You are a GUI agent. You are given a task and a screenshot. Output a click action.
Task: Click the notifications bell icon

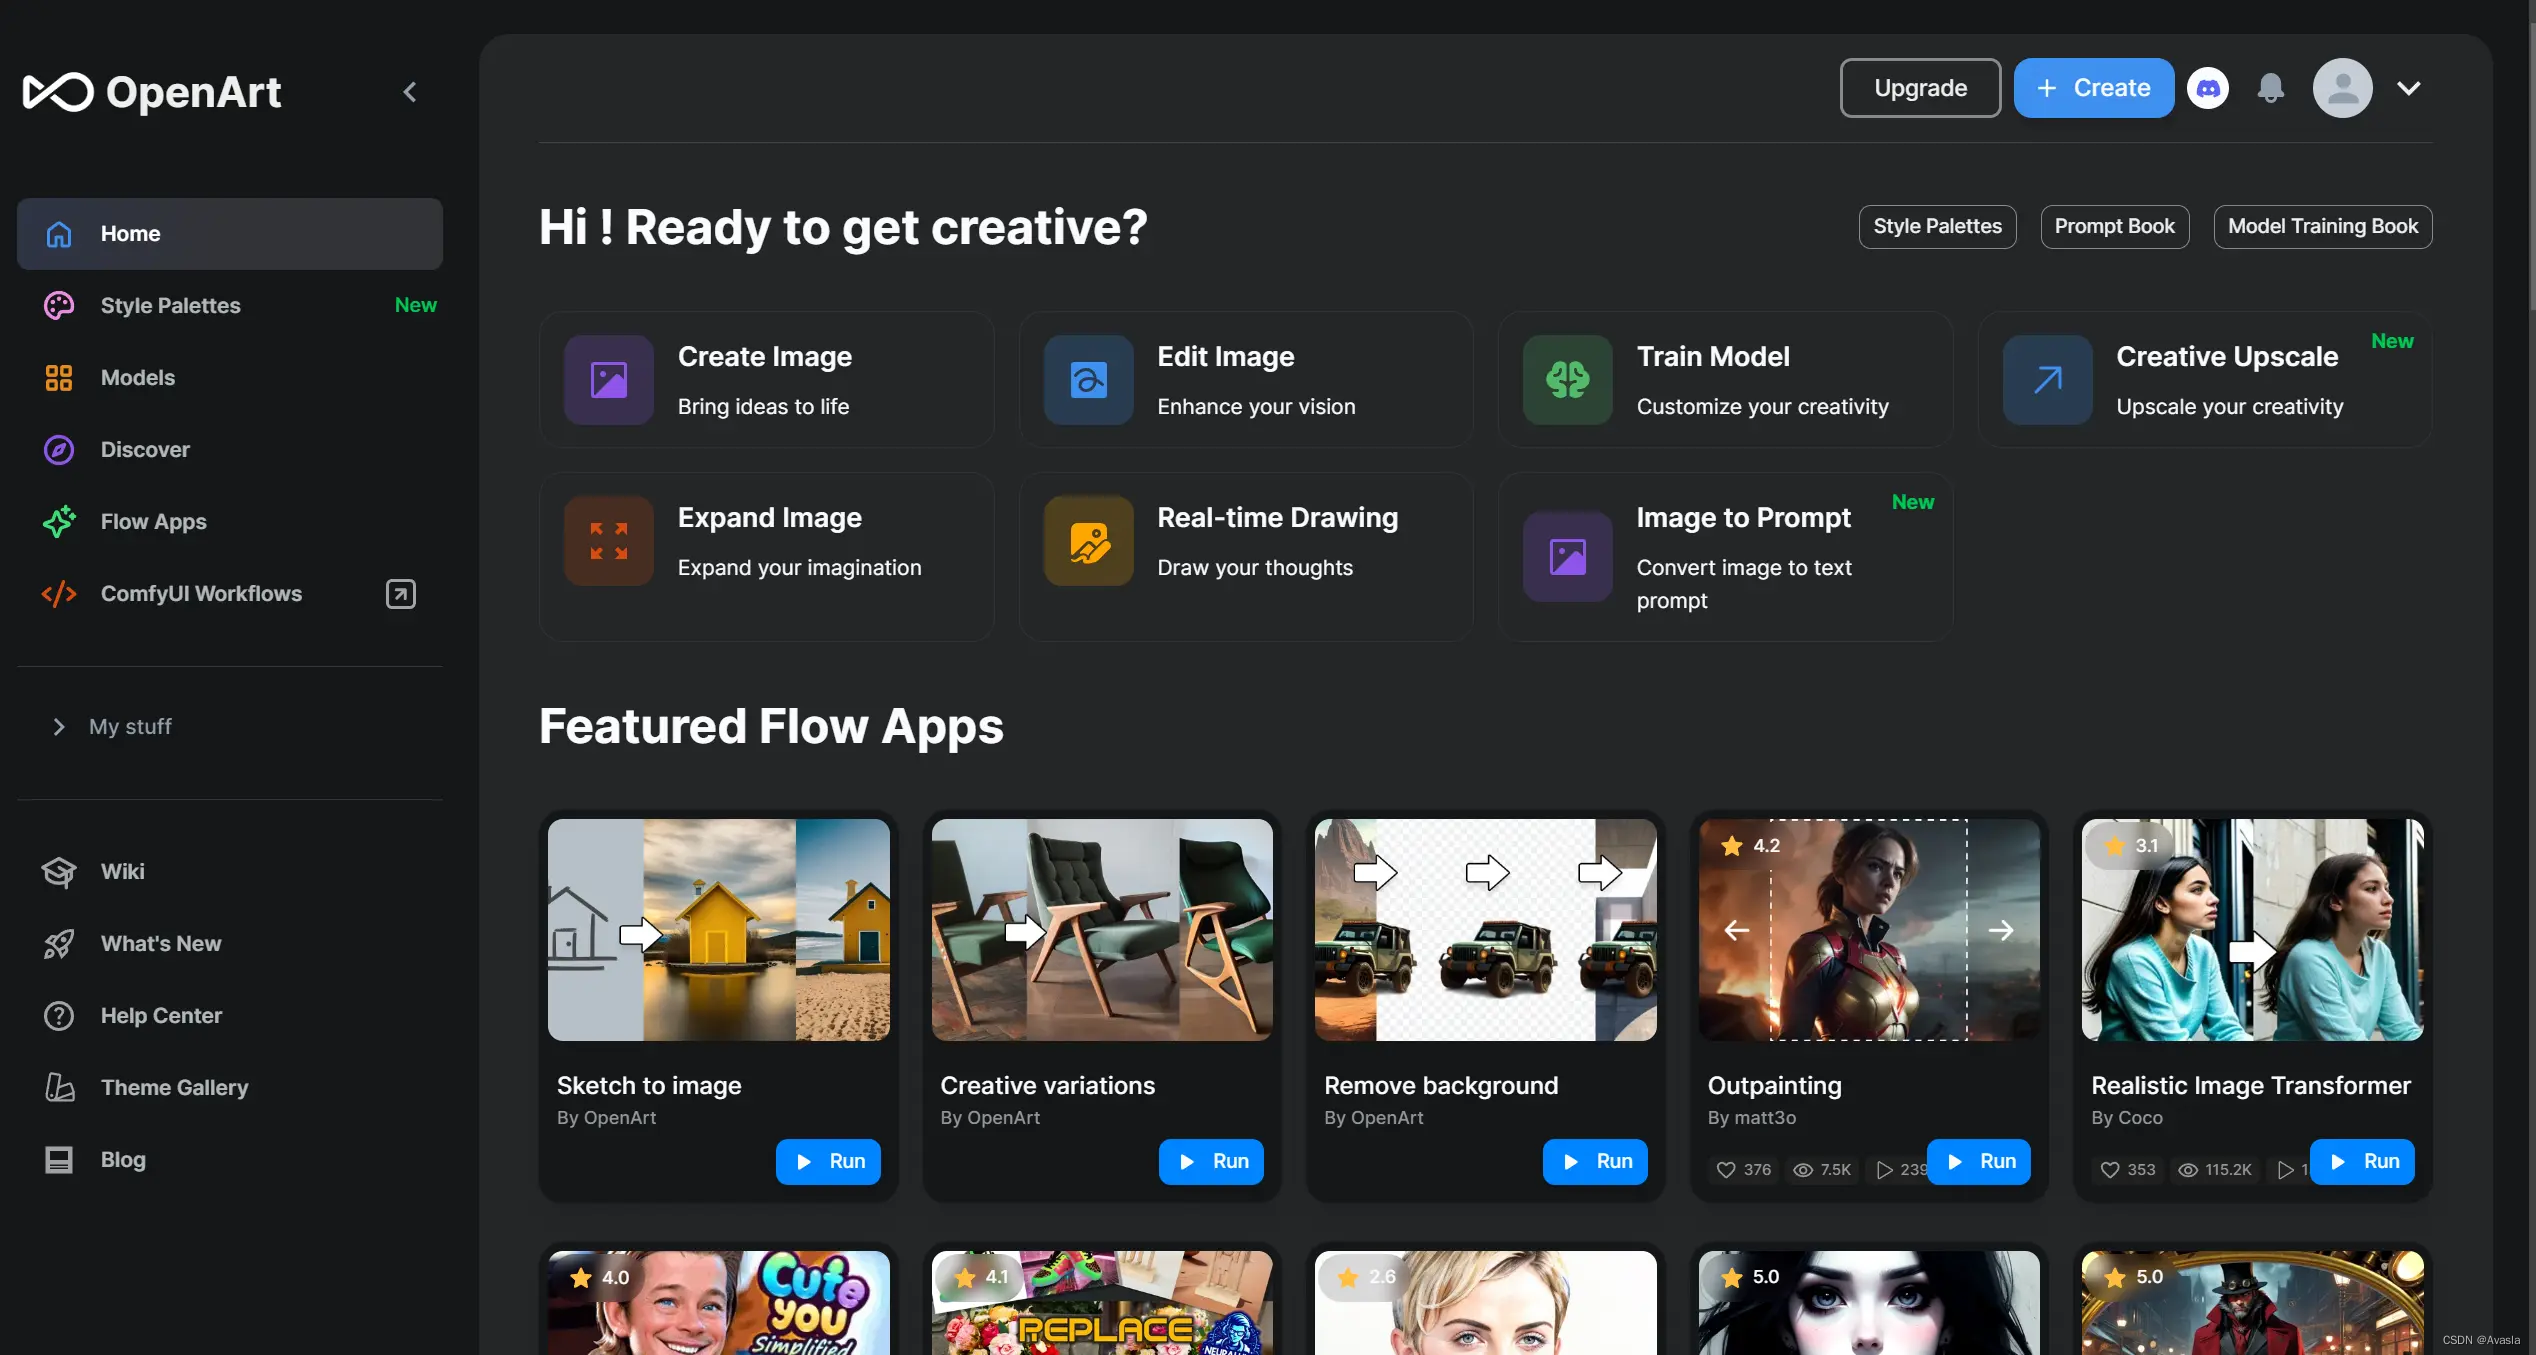pyautogui.click(x=2270, y=88)
